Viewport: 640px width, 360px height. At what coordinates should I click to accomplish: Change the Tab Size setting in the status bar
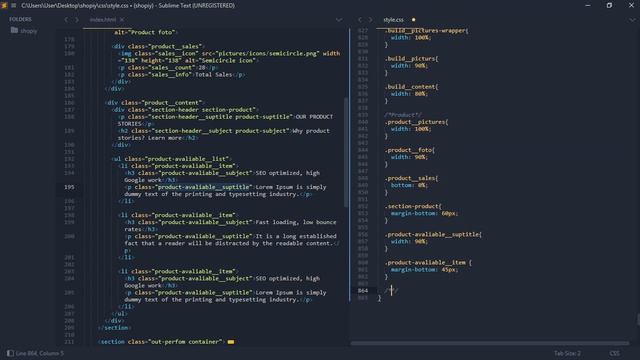click(x=567, y=353)
